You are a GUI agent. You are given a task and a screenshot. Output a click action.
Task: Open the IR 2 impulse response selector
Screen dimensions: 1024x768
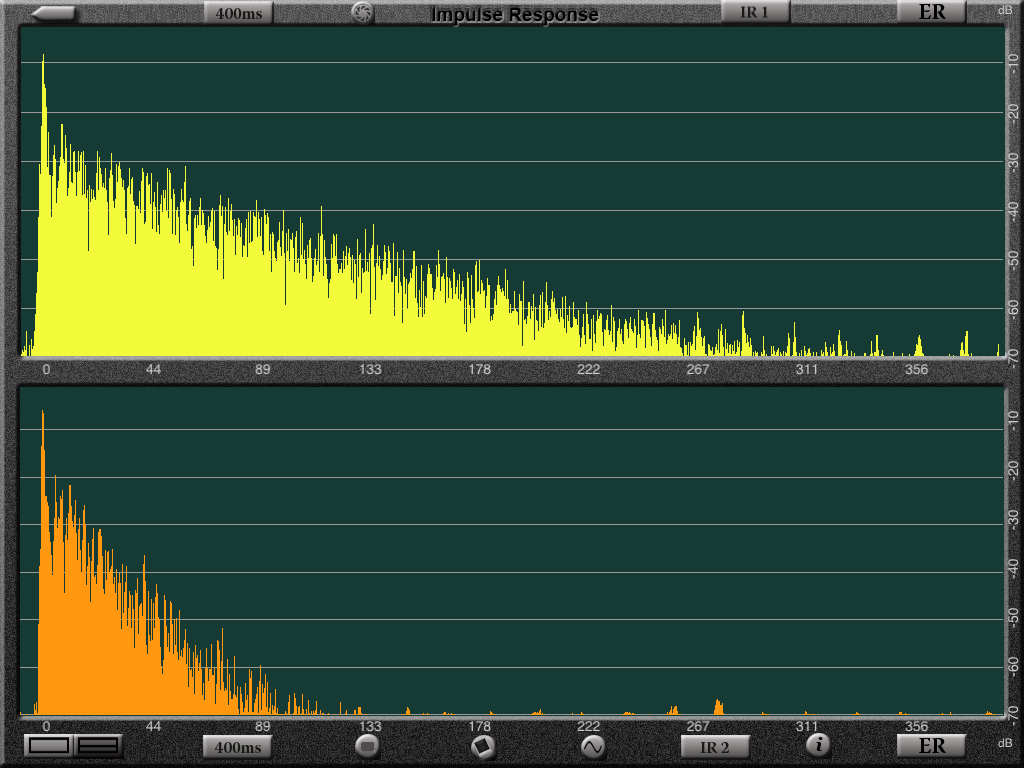point(714,747)
